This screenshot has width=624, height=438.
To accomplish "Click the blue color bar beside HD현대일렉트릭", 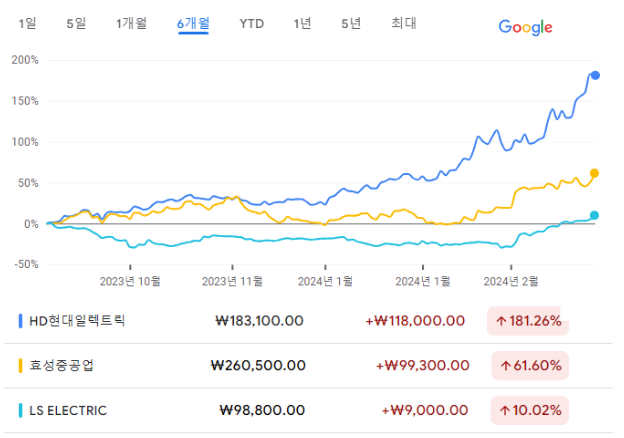I will coord(21,321).
